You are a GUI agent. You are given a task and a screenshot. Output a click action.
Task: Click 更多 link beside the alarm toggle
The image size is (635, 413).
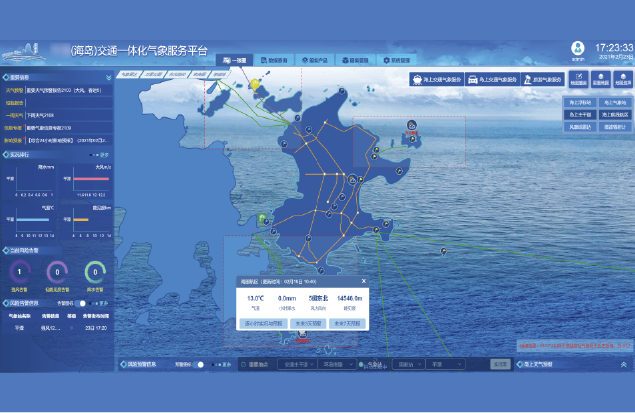click(x=104, y=303)
